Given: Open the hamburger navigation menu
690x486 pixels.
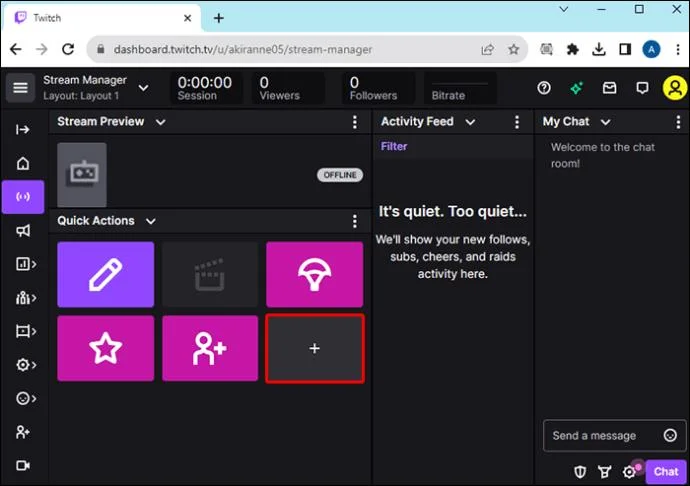Looking at the screenshot, I should coord(20,88).
